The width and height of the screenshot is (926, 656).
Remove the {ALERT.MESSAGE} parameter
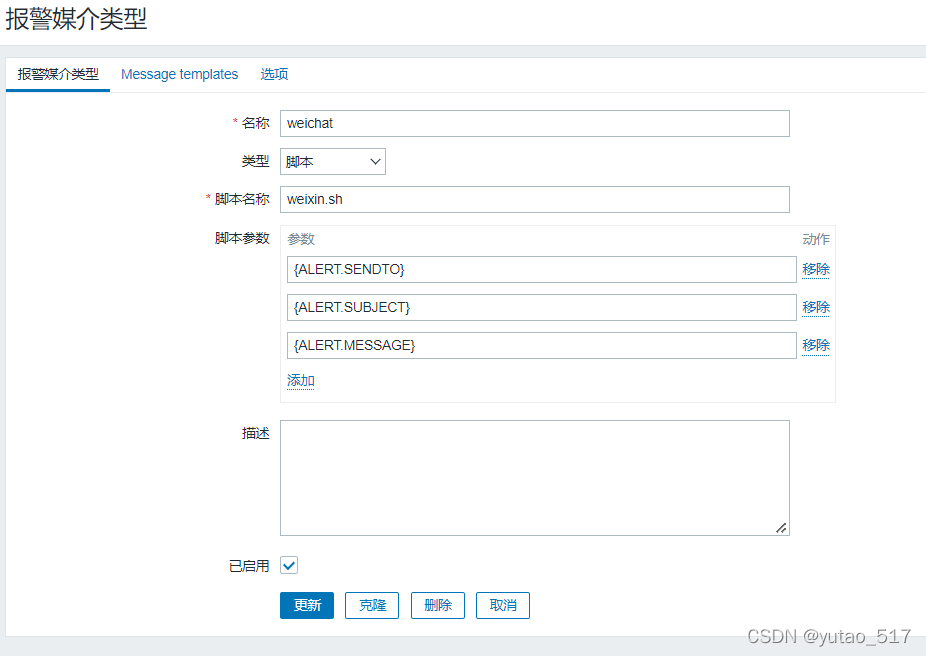(x=816, y=345)
